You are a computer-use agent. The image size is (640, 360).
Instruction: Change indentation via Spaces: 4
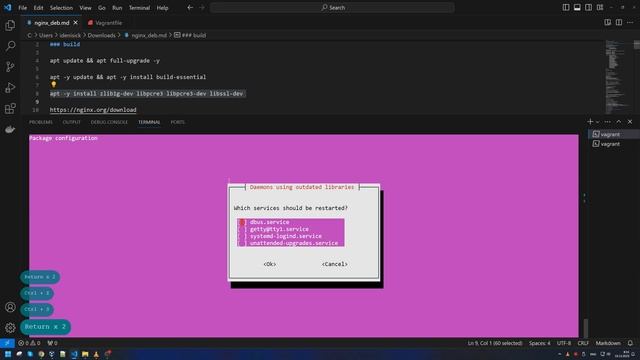click(x=540, y=343)
